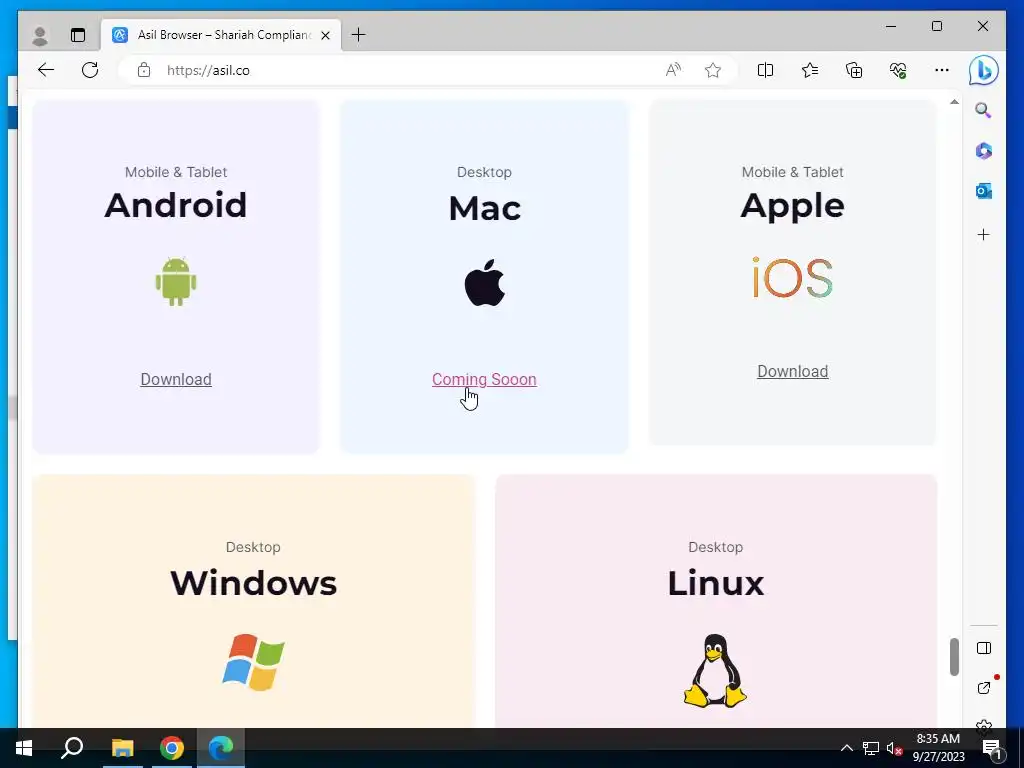
Task: Open the sidebar Search icon
Action: (984, 110)
